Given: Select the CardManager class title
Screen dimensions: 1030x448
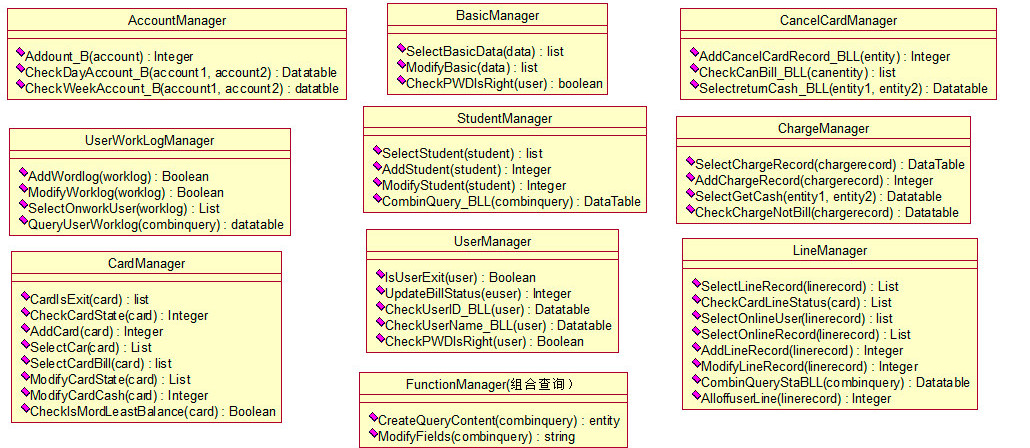Looking at the screenshot, I should point(146,263).
